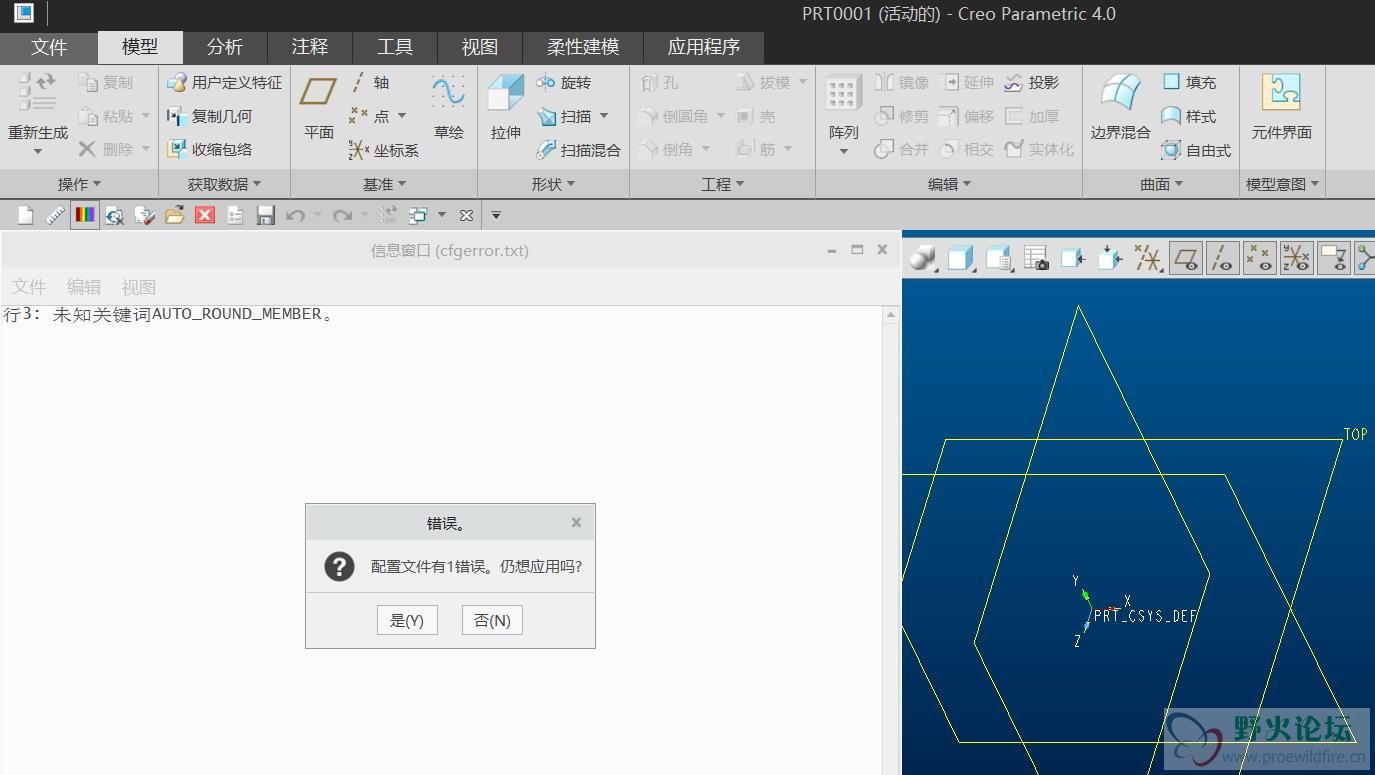This screenshot has width=1375, height=775.
Task: Maximize the 信息窗口 window
Action: (x=857, y=249)
